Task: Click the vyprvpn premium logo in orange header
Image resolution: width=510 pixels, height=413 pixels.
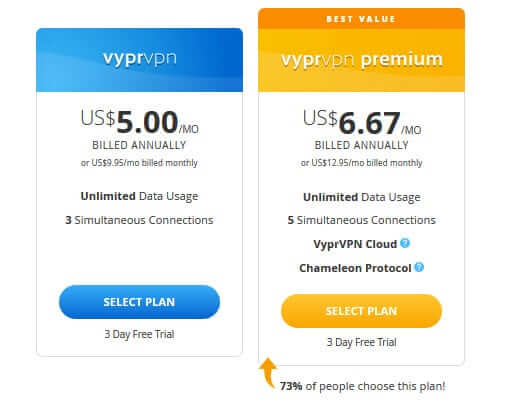Action: [362, 60]
